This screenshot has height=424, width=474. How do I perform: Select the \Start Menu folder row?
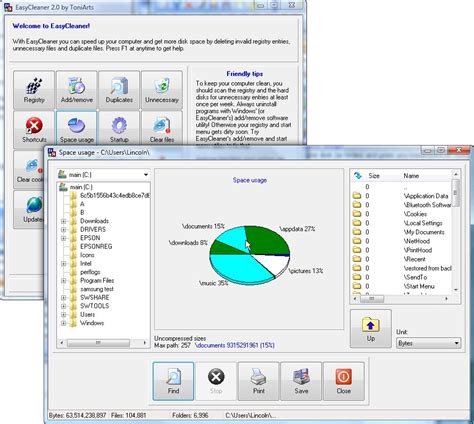point(402,286)
